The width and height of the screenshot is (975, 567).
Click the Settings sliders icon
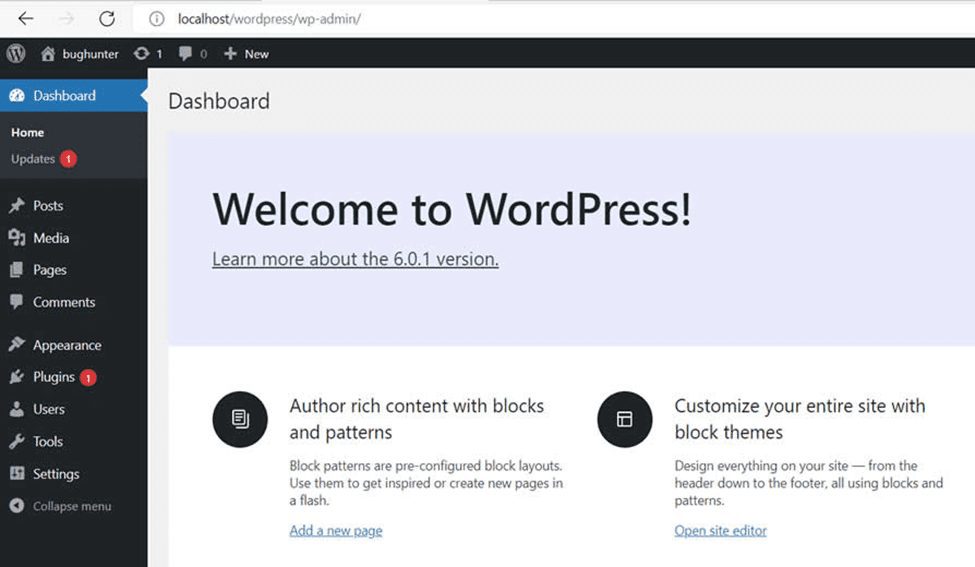point(17,474)
